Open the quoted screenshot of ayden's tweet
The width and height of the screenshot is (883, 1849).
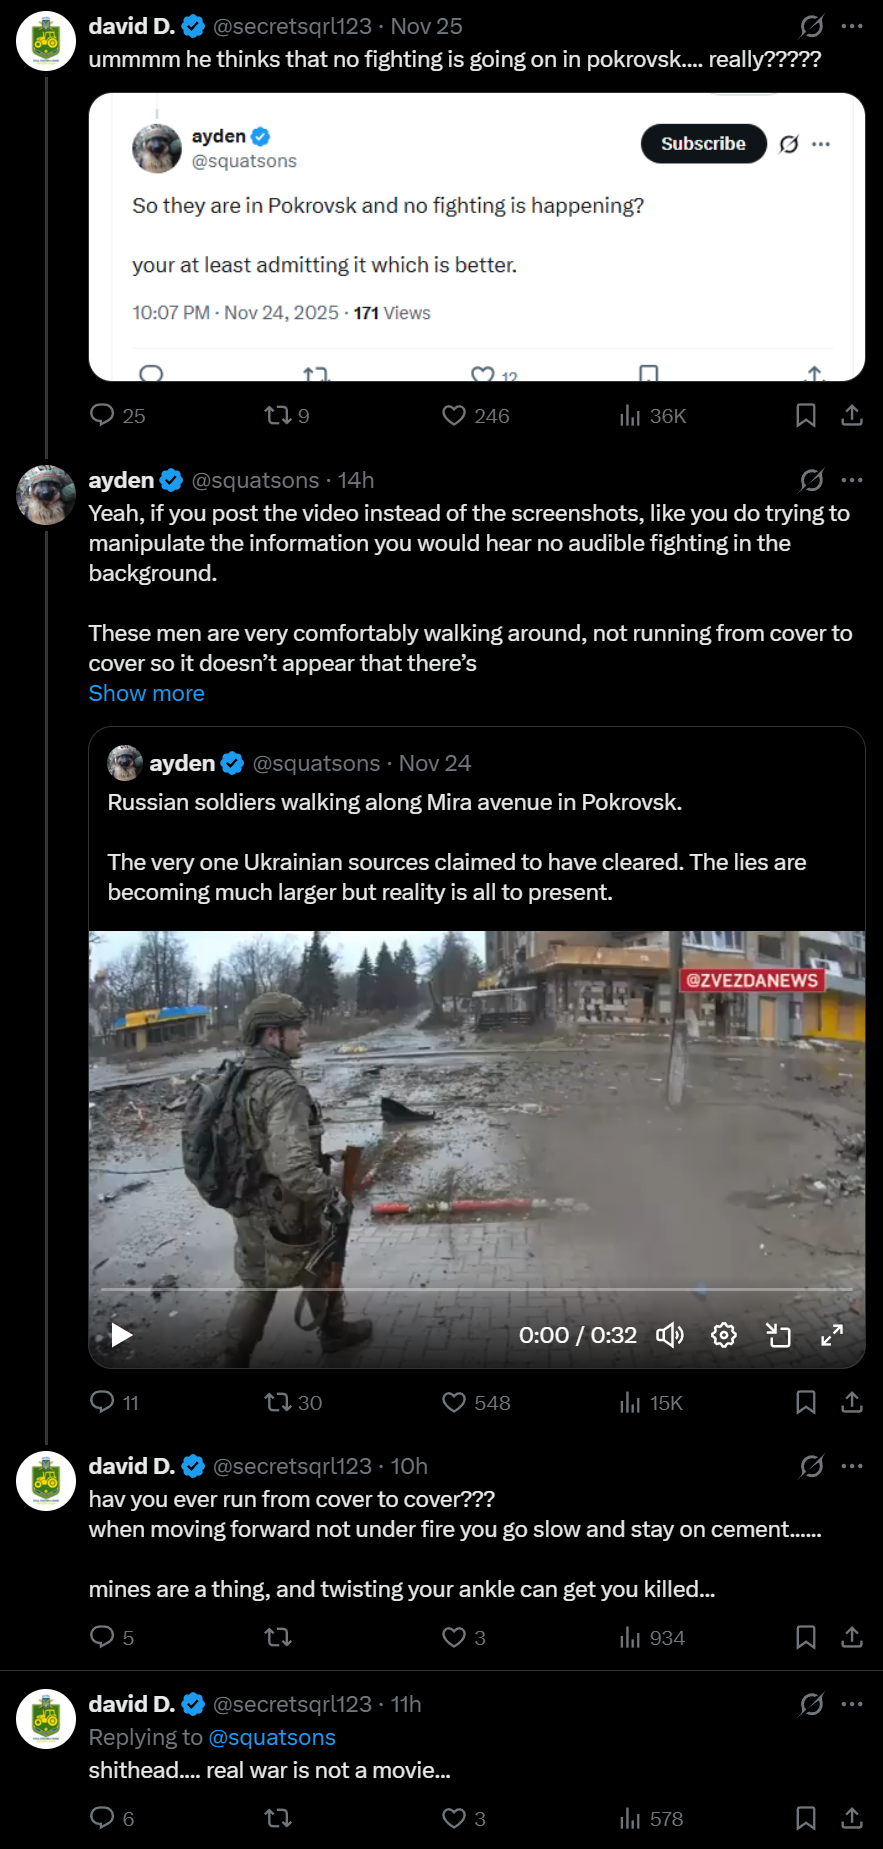(477, 237)
